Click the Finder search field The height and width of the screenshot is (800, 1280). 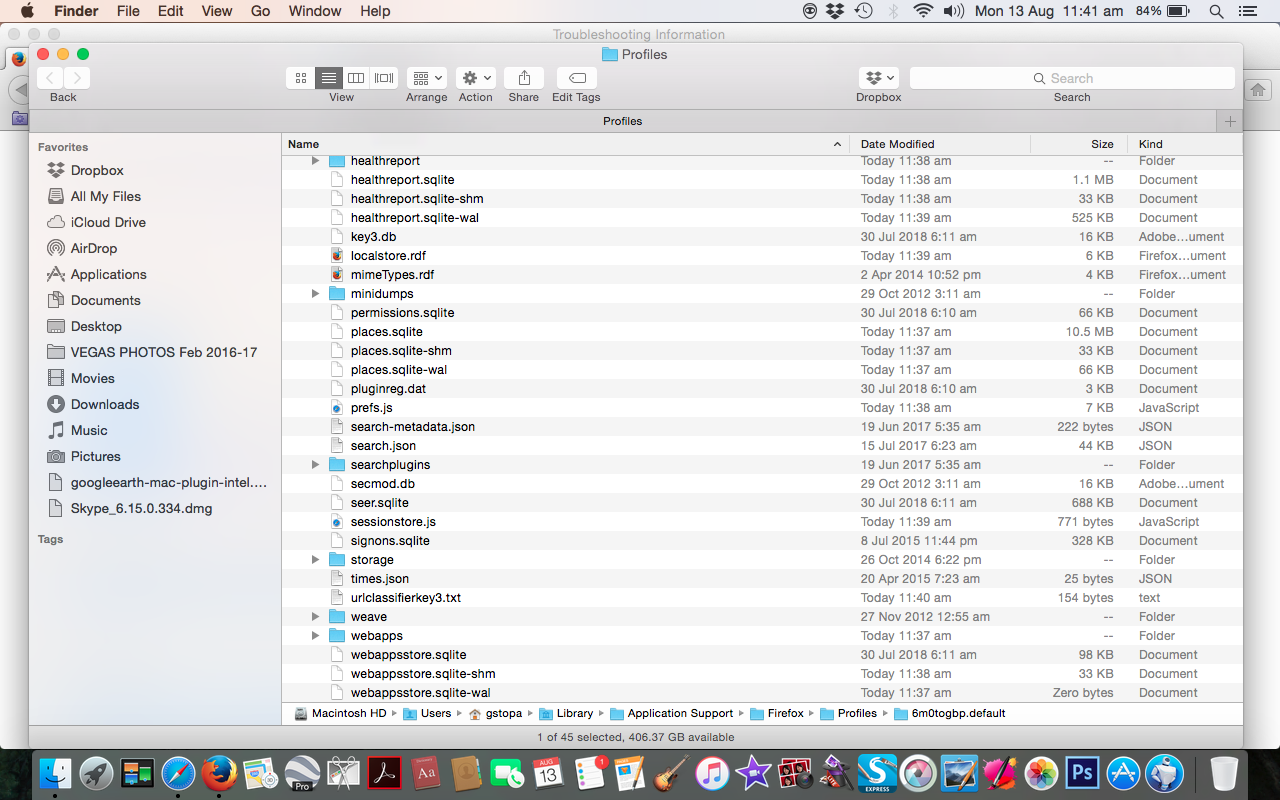1072,78
